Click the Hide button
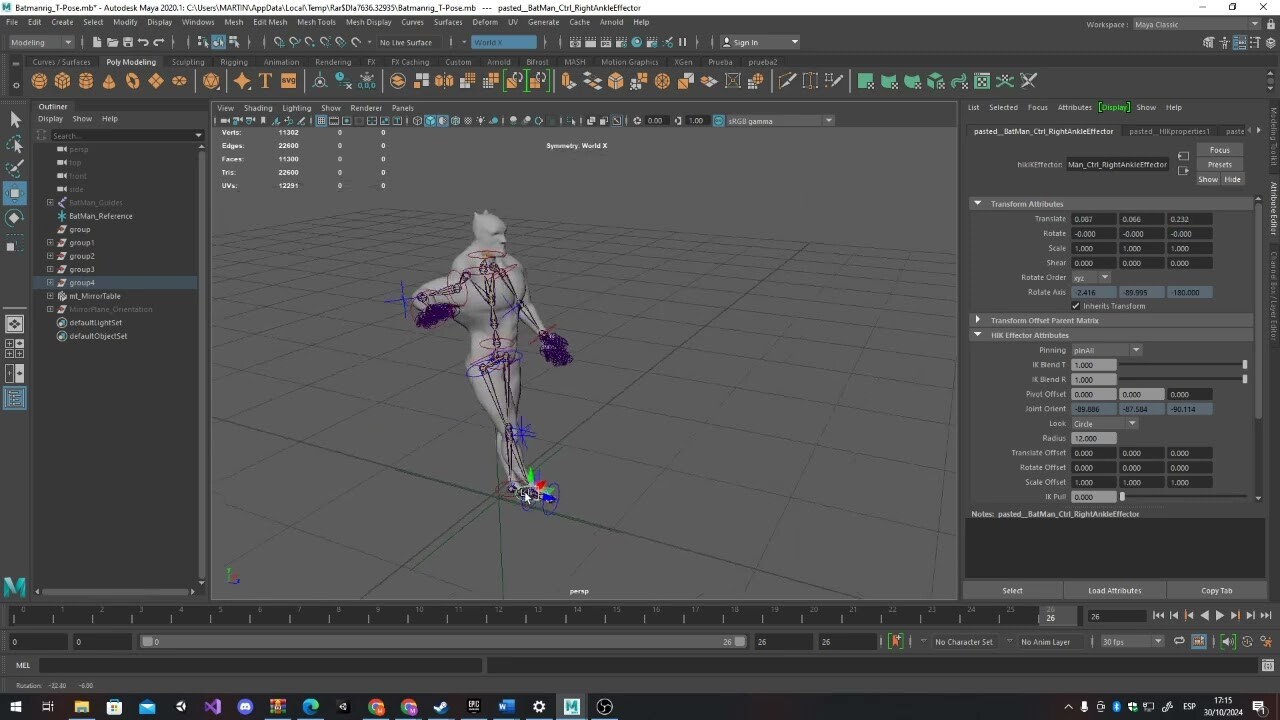This screenshot has height=720, width=1280. (x=1232, y=180)
